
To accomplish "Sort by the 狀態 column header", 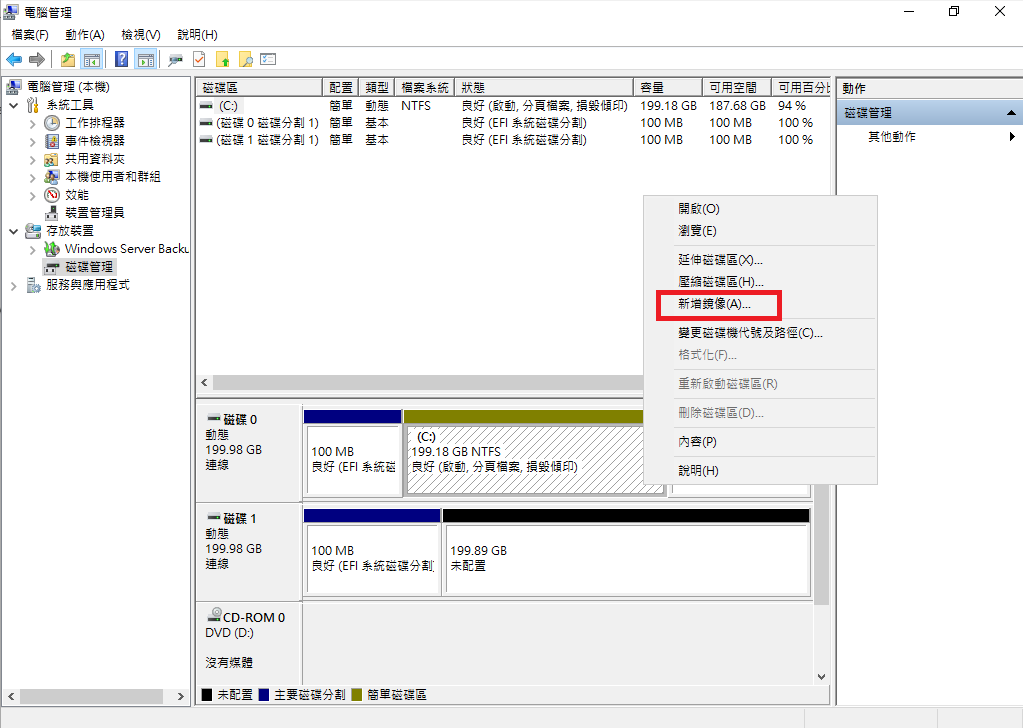I will coord(544,87).
